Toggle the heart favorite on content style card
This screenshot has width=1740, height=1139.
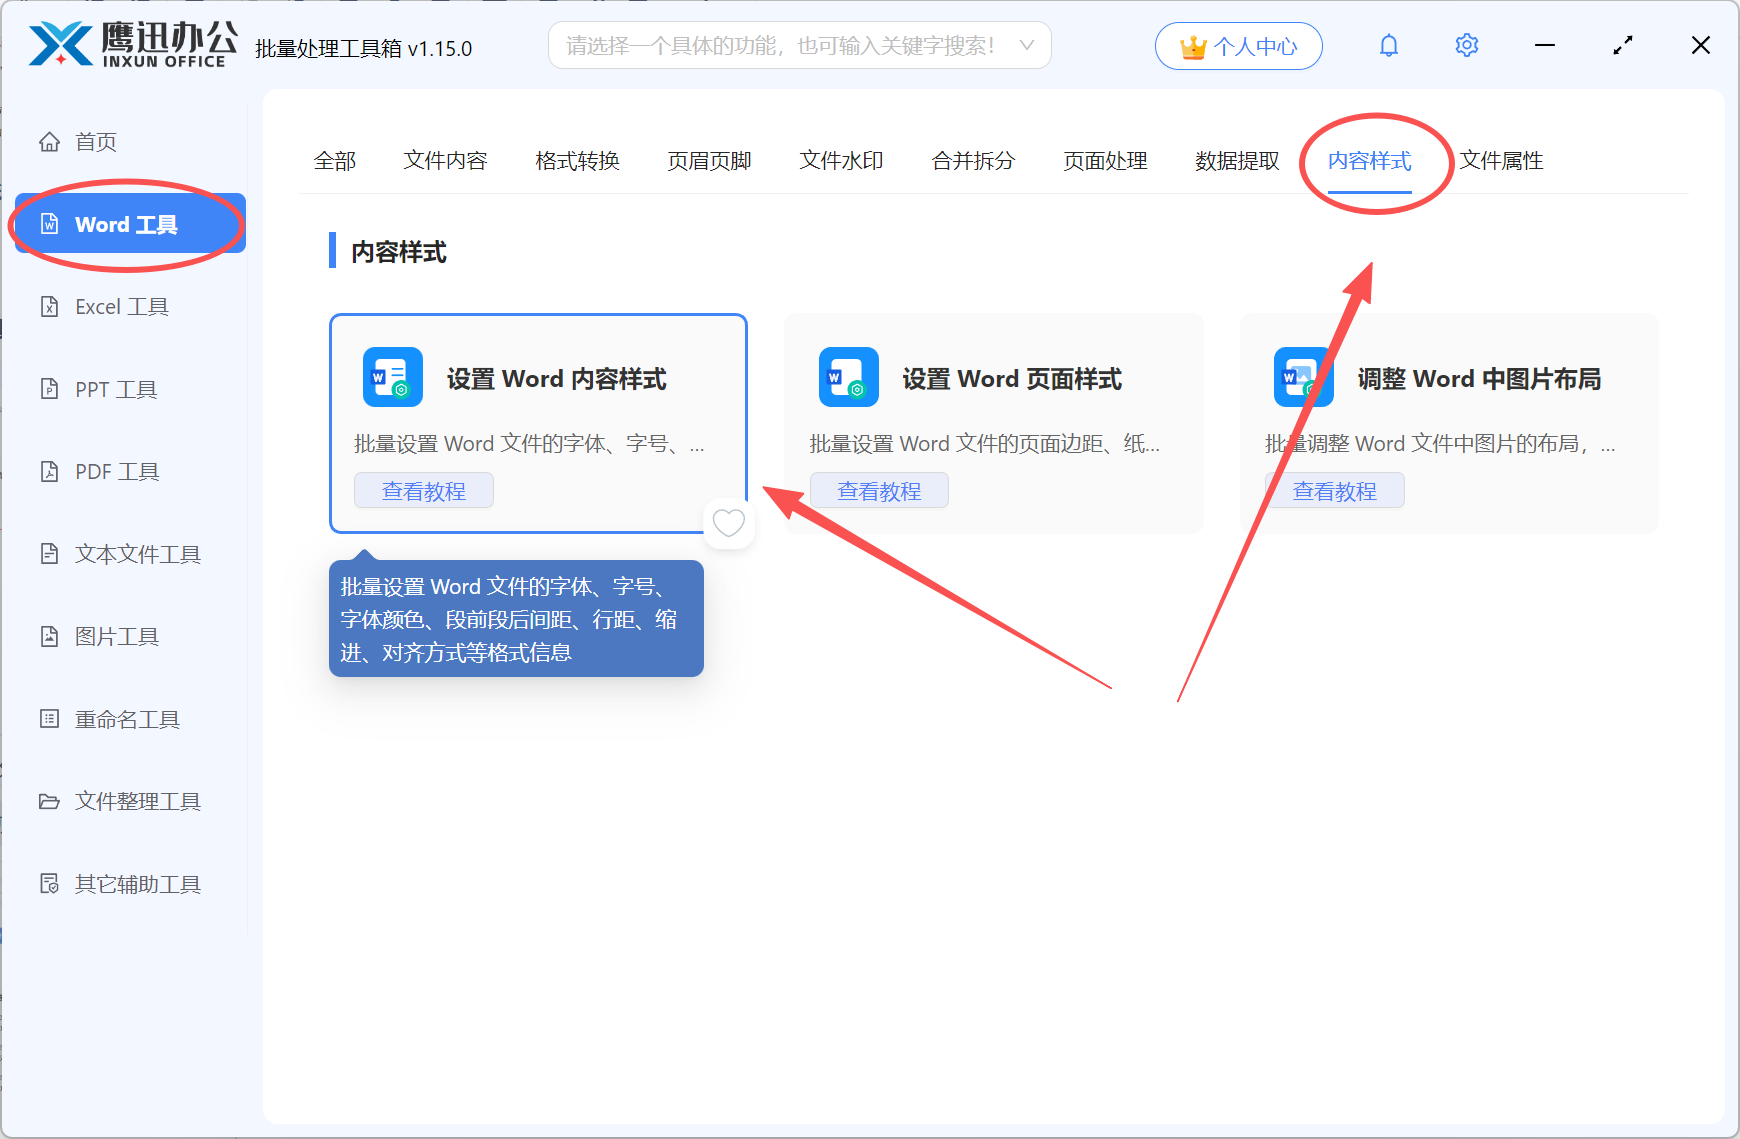pos(728,522)
